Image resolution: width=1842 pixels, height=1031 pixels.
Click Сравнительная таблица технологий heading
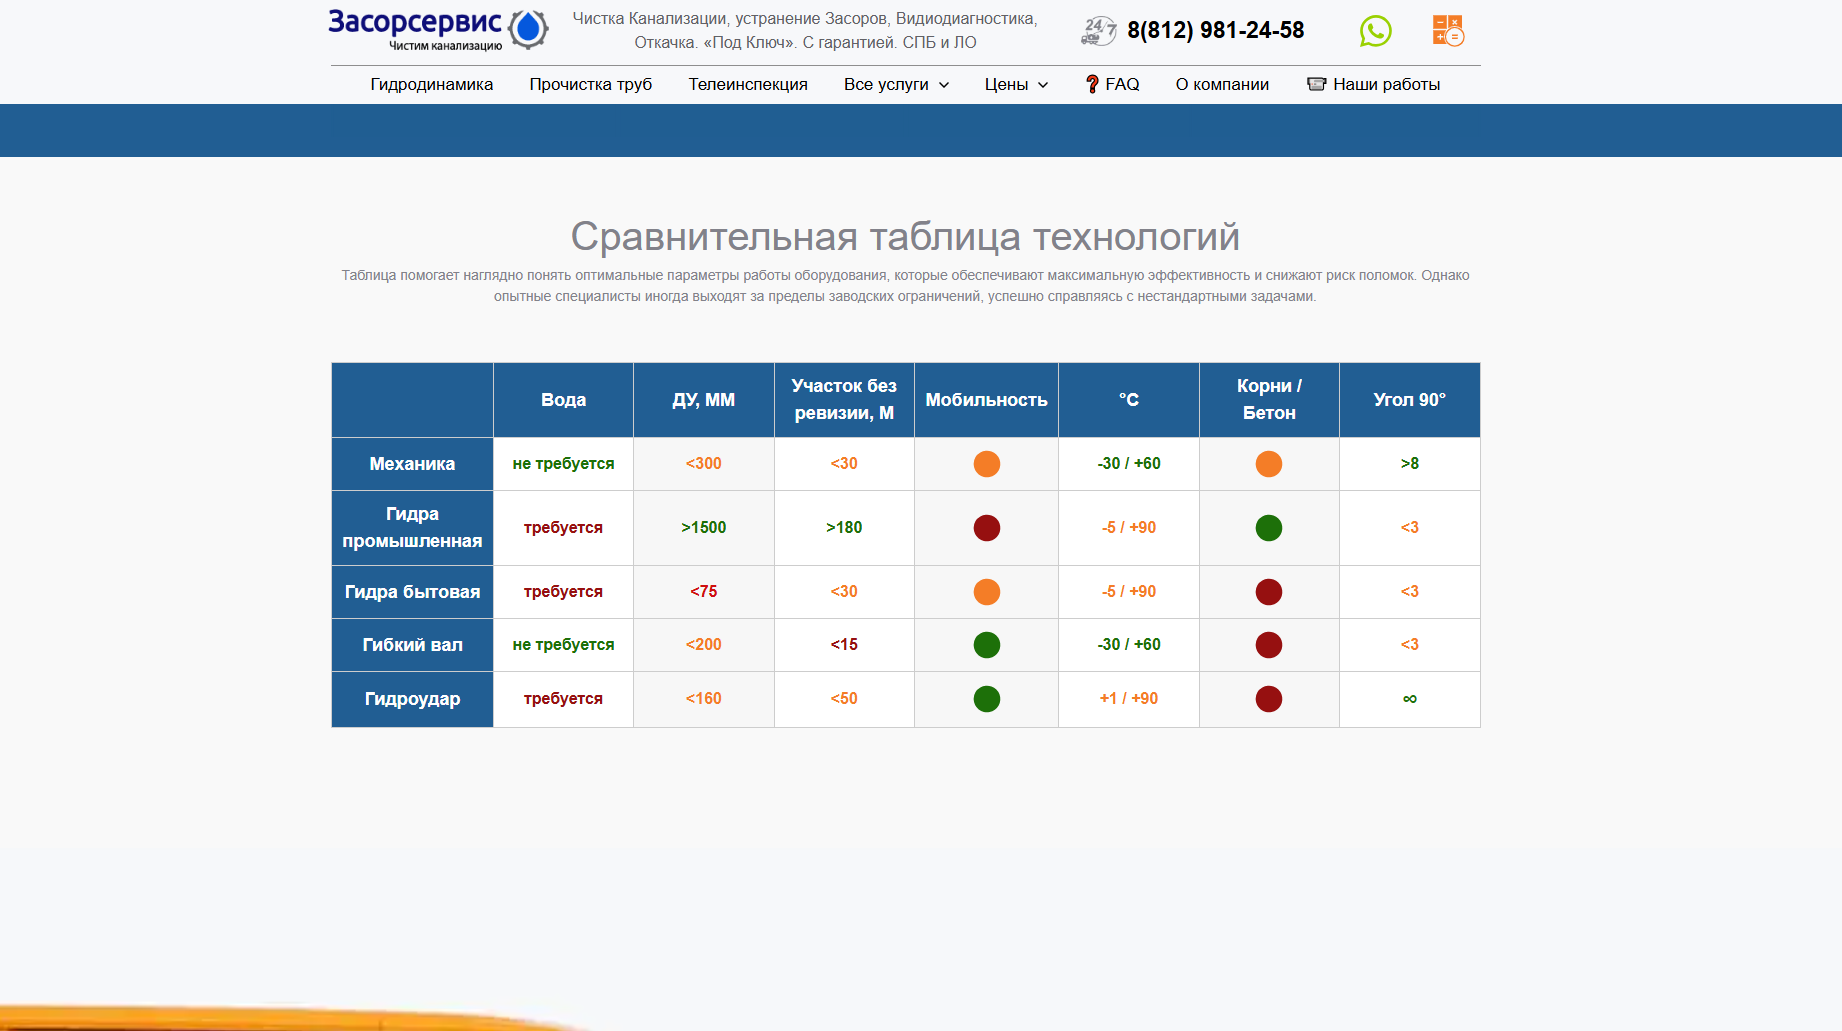pyautogui.click(x=905, y=237)
